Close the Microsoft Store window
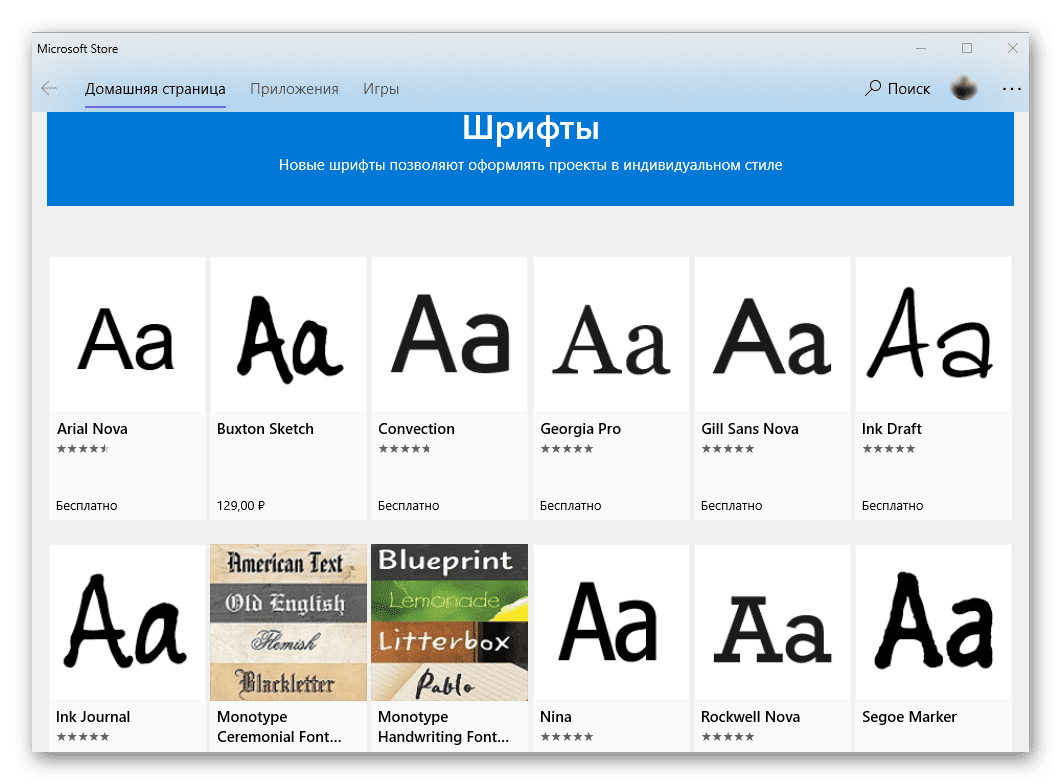 click(1013, 48)
